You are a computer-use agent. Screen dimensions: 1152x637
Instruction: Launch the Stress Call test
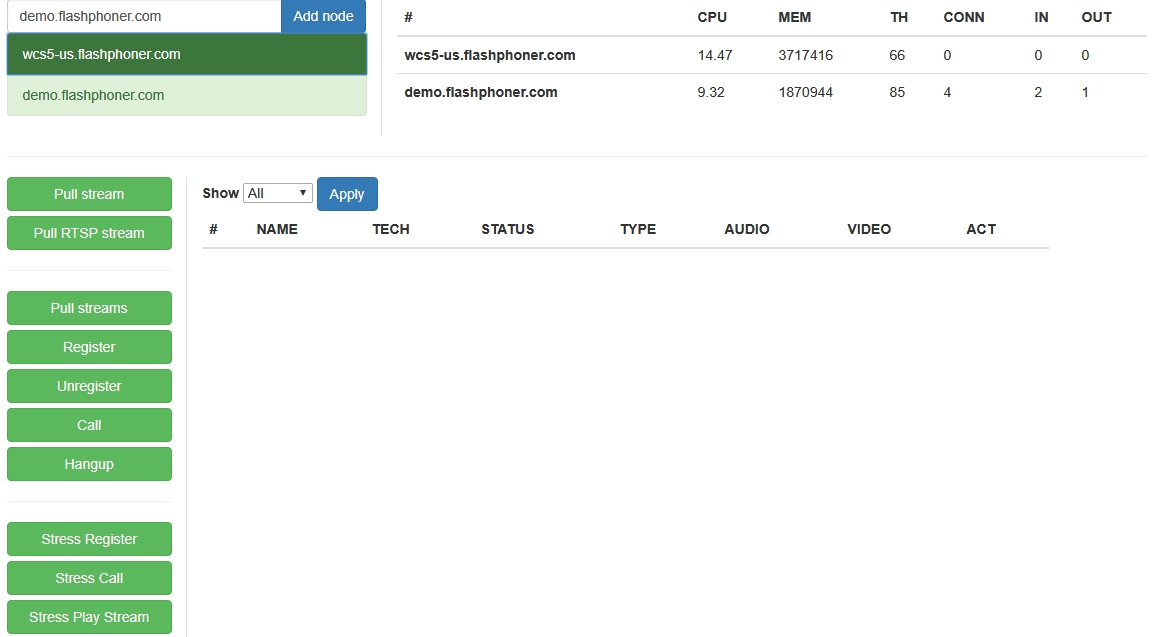point(89,578)
